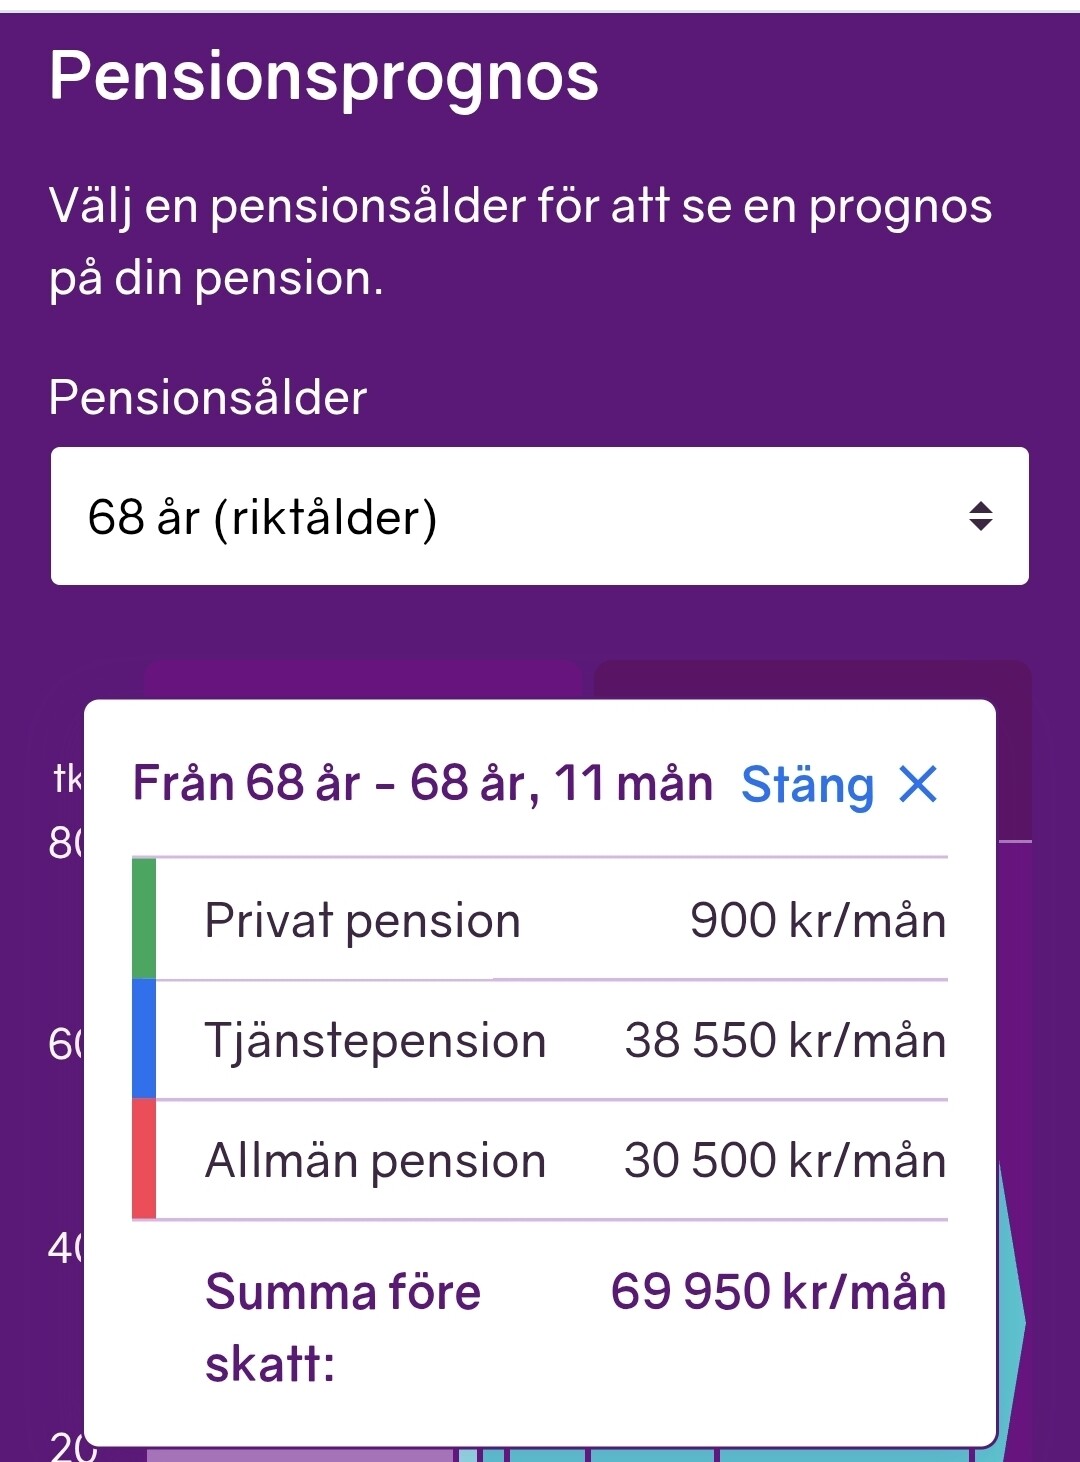1080x1462 pixels.
Task: Click the Allmän pension row label
Action: [375, 1161]
